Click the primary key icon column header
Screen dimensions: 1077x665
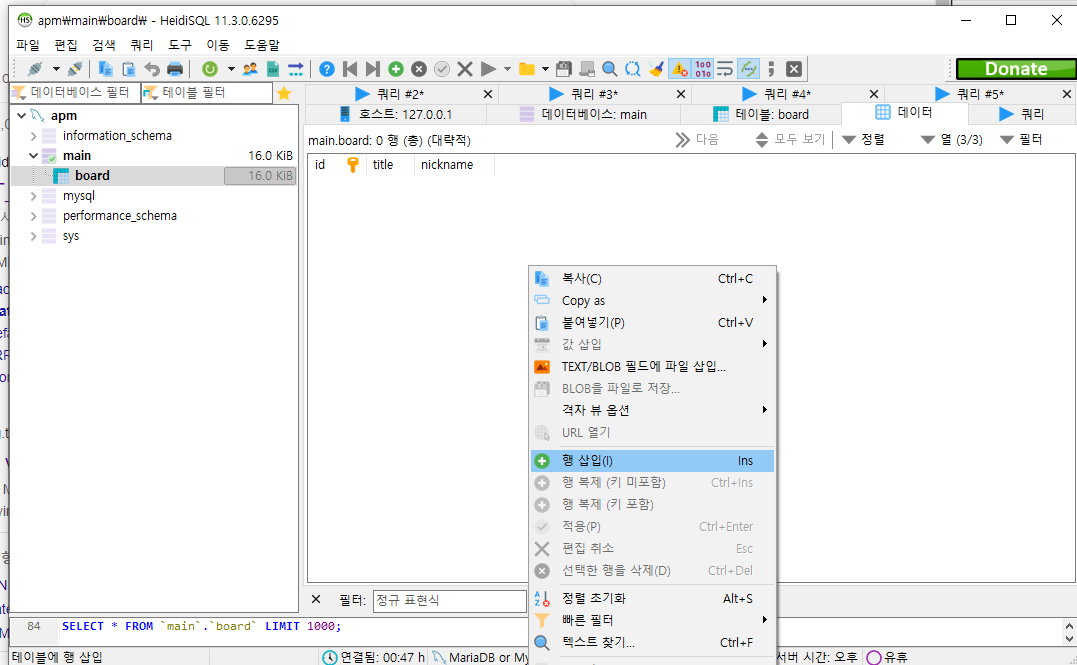352,165
